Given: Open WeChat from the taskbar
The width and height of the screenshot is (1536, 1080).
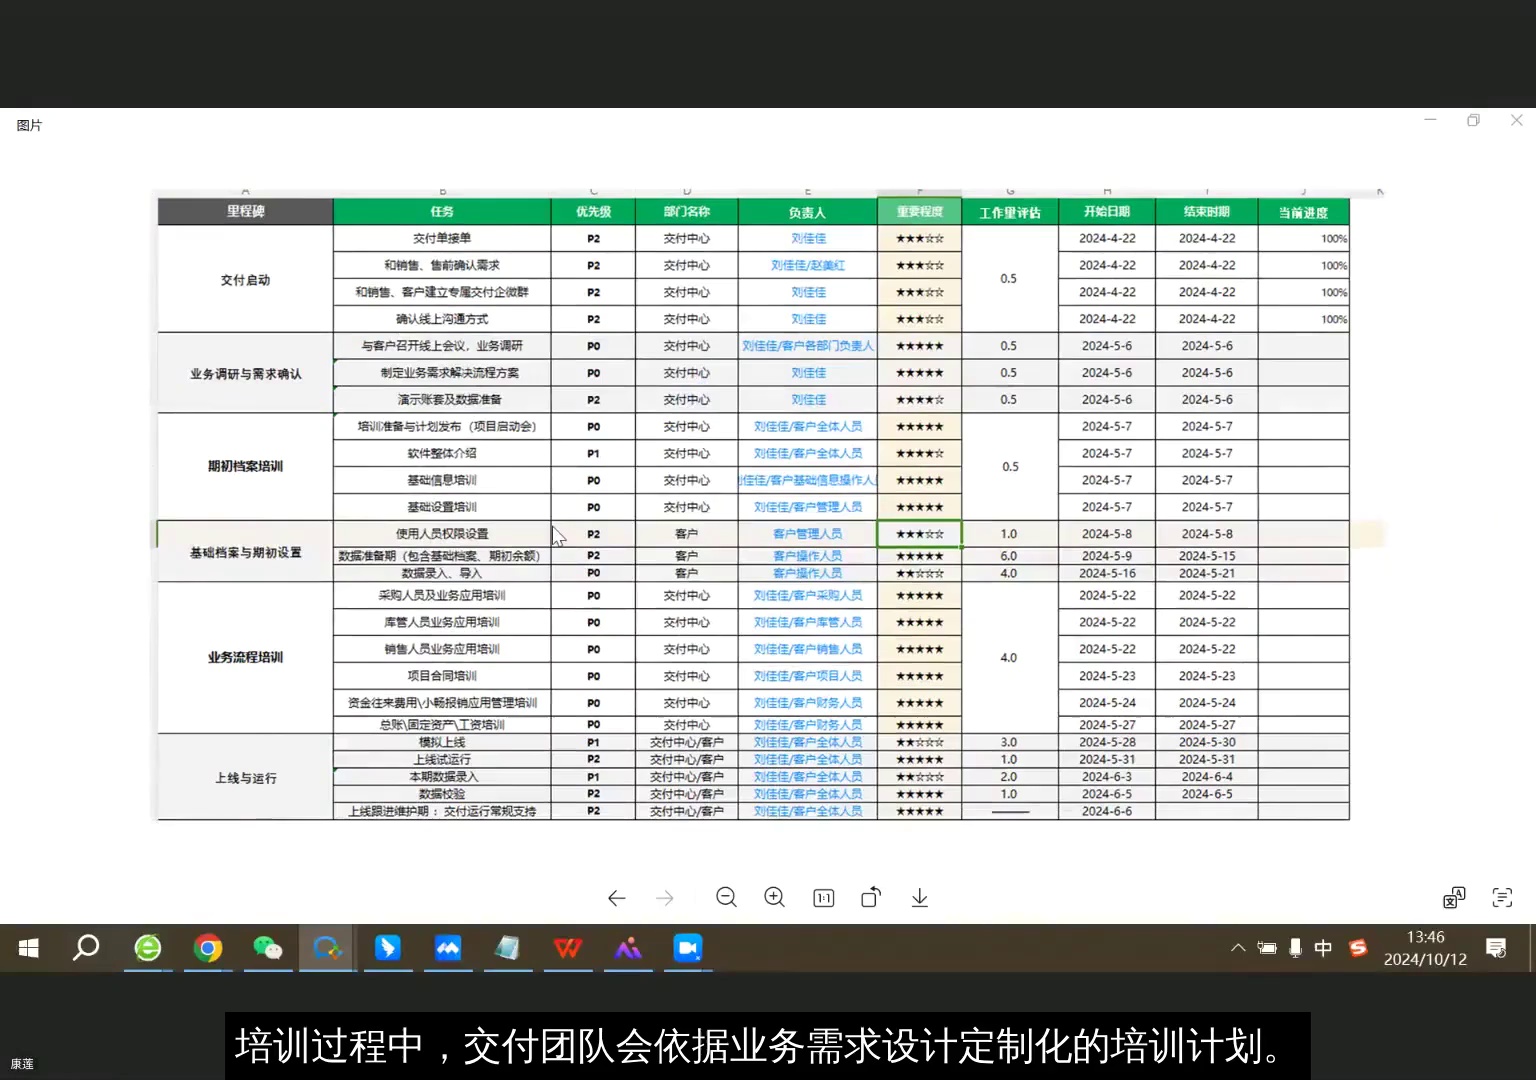Looking at the screenshot, I should tap(267, 948).
